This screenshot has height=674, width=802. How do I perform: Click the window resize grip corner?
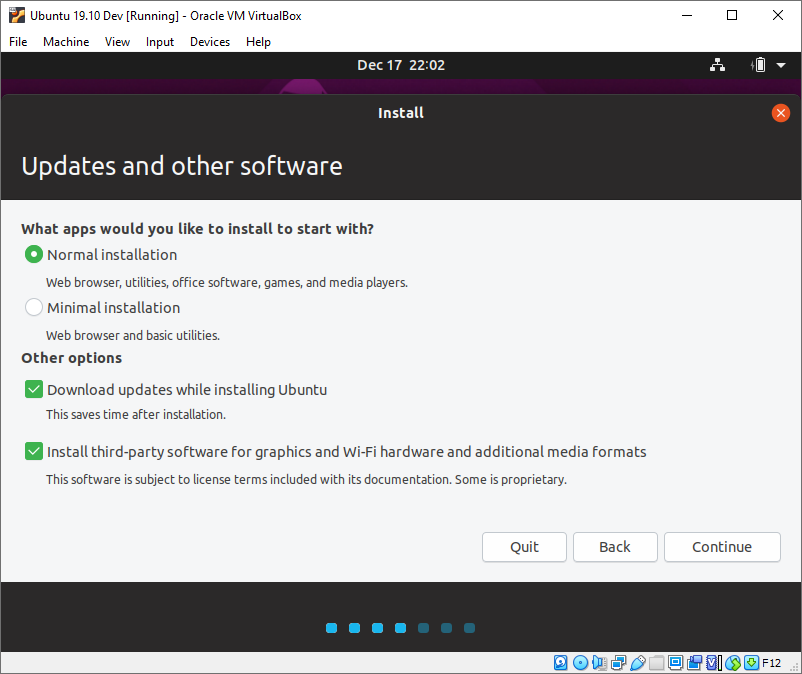click(794, 667)
